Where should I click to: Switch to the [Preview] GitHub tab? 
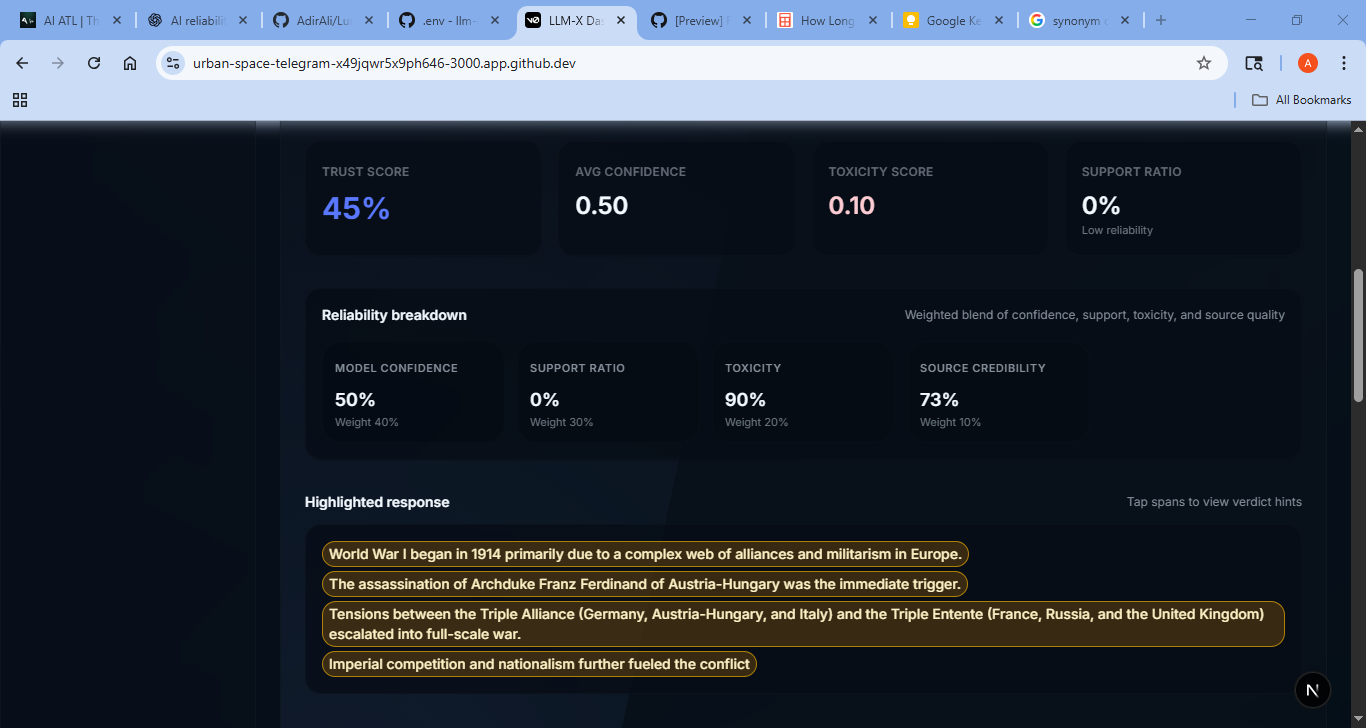pyautogui.click(x=702, y=20)
